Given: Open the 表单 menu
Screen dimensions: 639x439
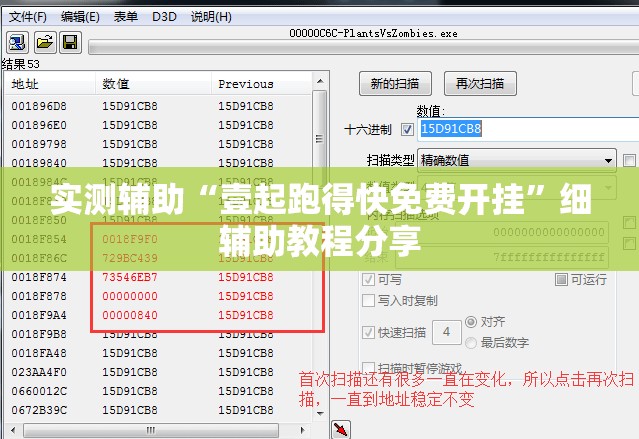Looking at the screenshot, I should 126,17.
